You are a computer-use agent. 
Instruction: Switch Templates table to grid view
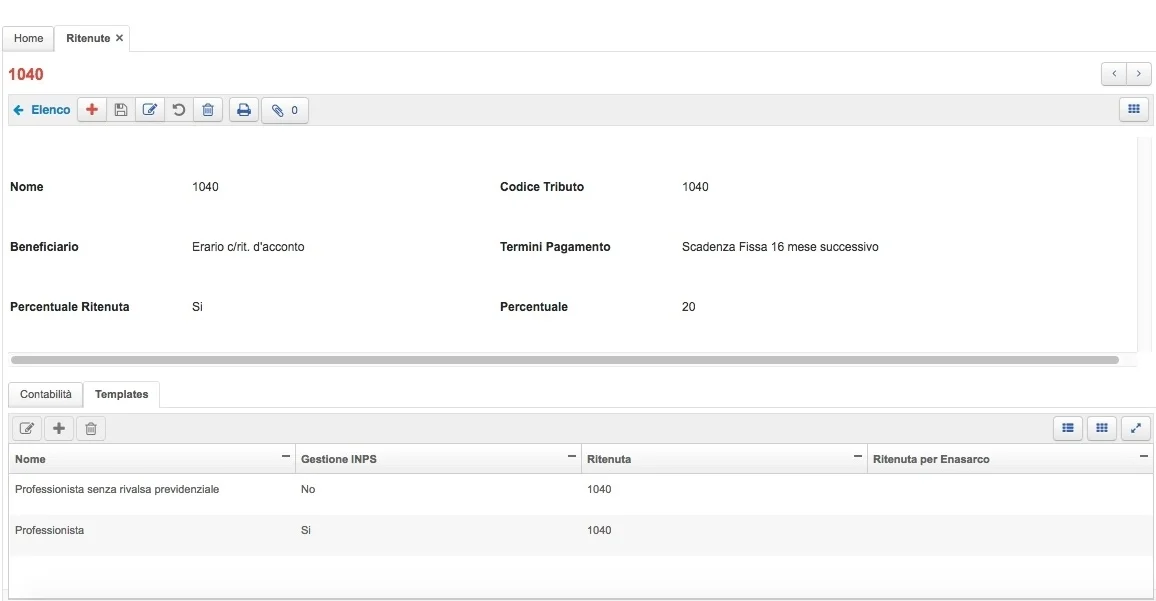[1101, 428]
